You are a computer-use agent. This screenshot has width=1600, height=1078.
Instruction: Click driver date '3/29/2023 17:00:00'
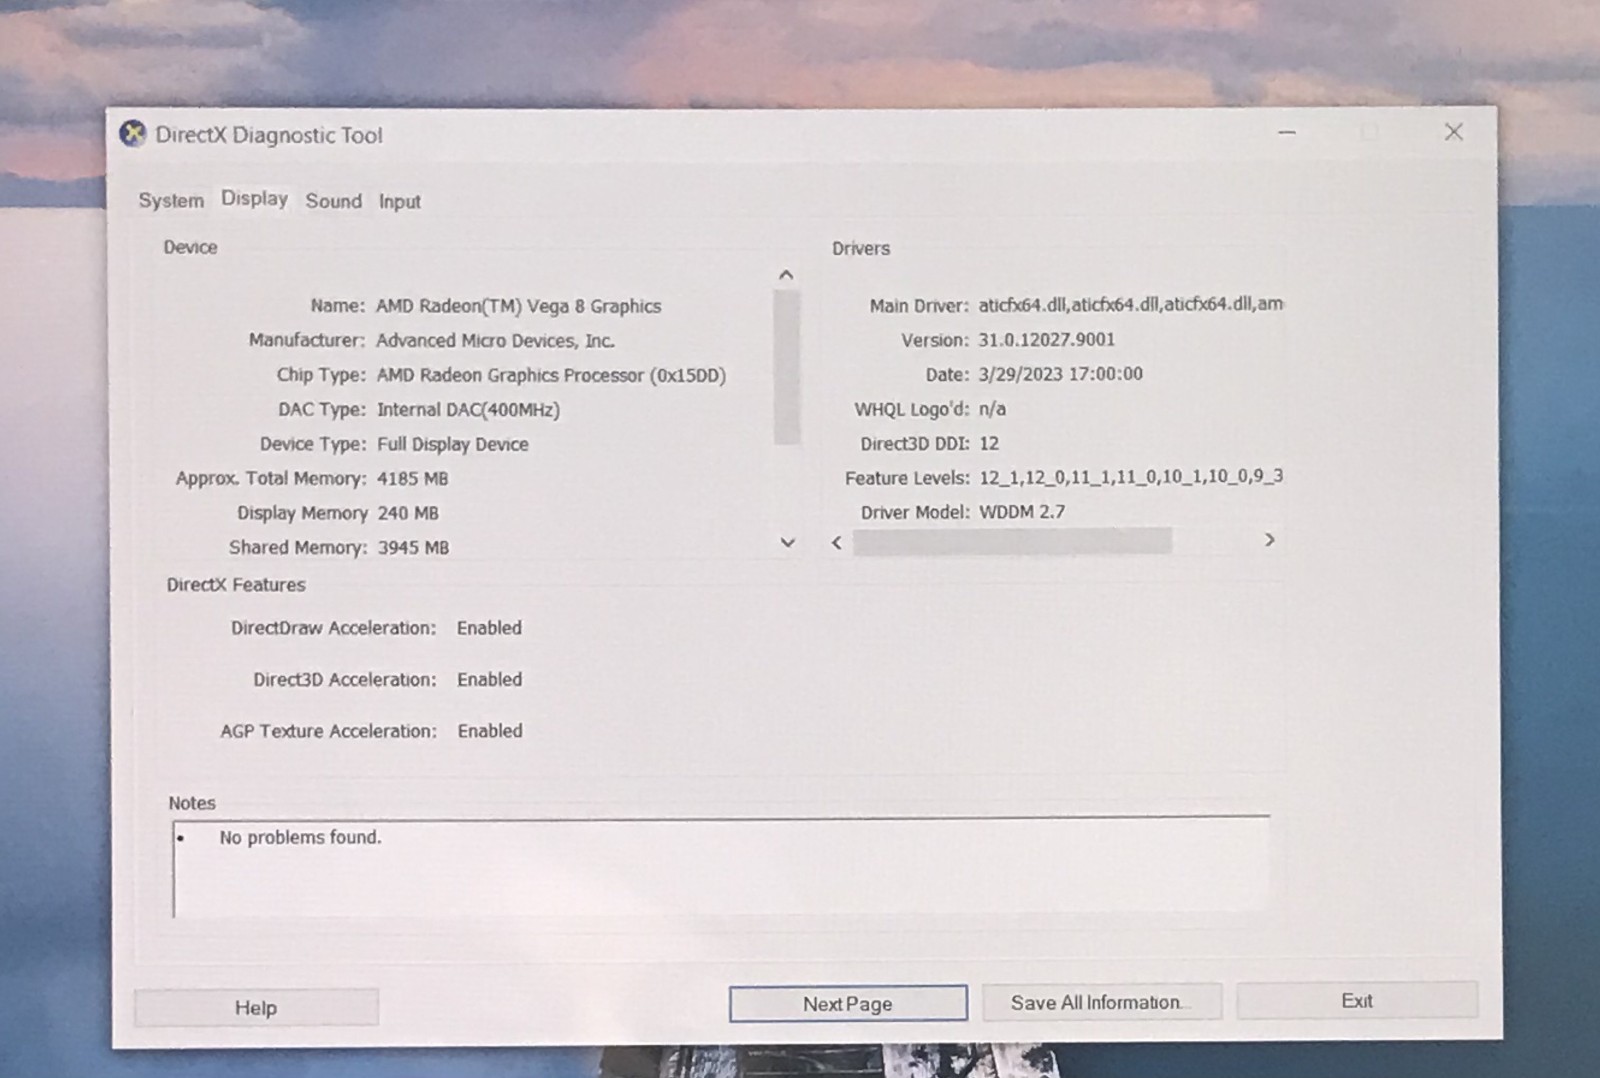[1060, 374]
